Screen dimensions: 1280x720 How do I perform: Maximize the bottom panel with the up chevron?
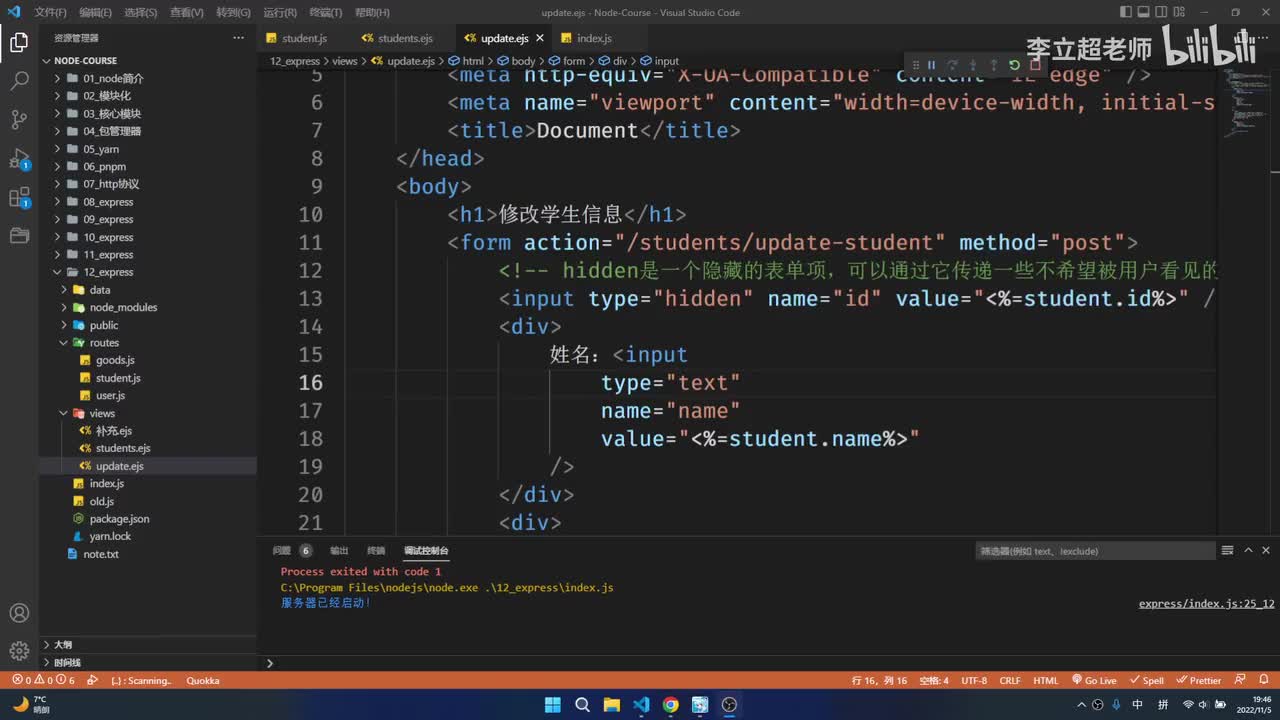[1247, 550]
